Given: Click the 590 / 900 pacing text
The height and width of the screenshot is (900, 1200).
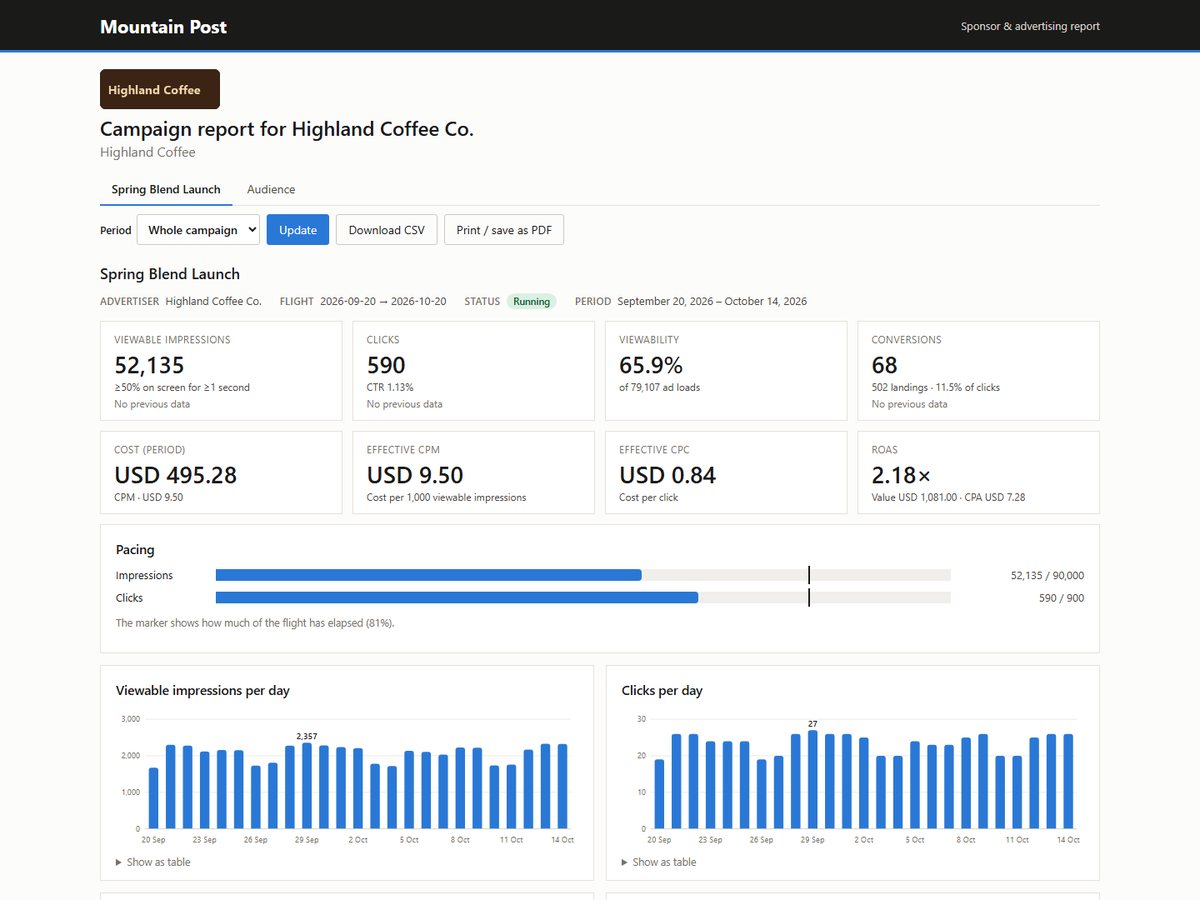Looking at the screenshot, I should (x=1061, y=597).
